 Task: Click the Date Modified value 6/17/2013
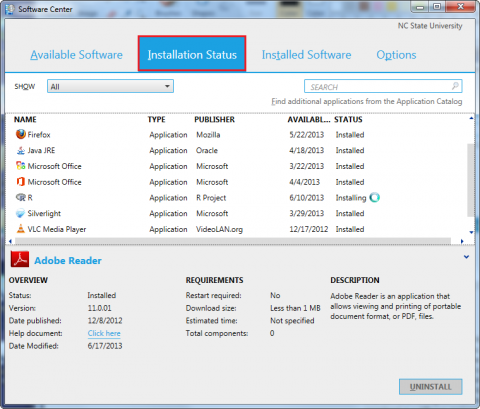(105, 346)
